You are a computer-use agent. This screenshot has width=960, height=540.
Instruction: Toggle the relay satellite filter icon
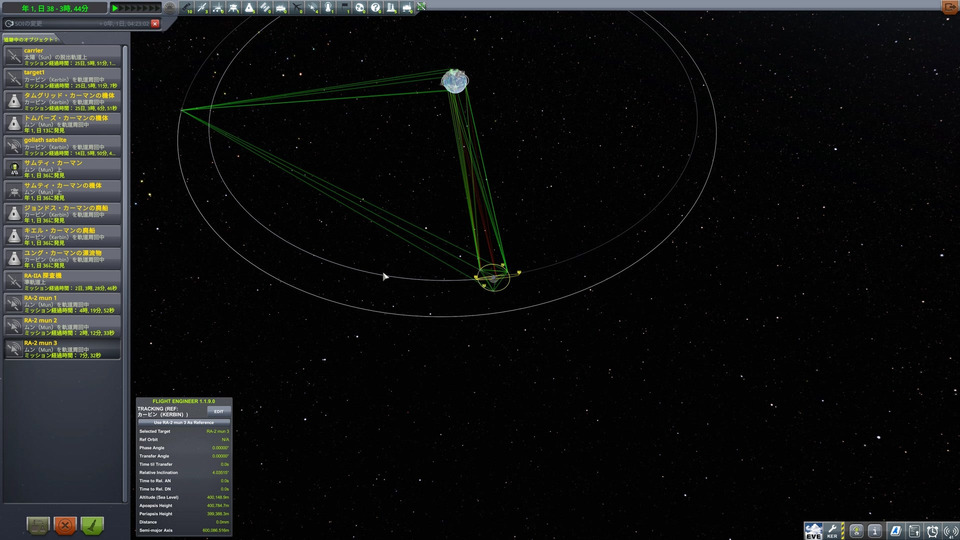(313, 7)
